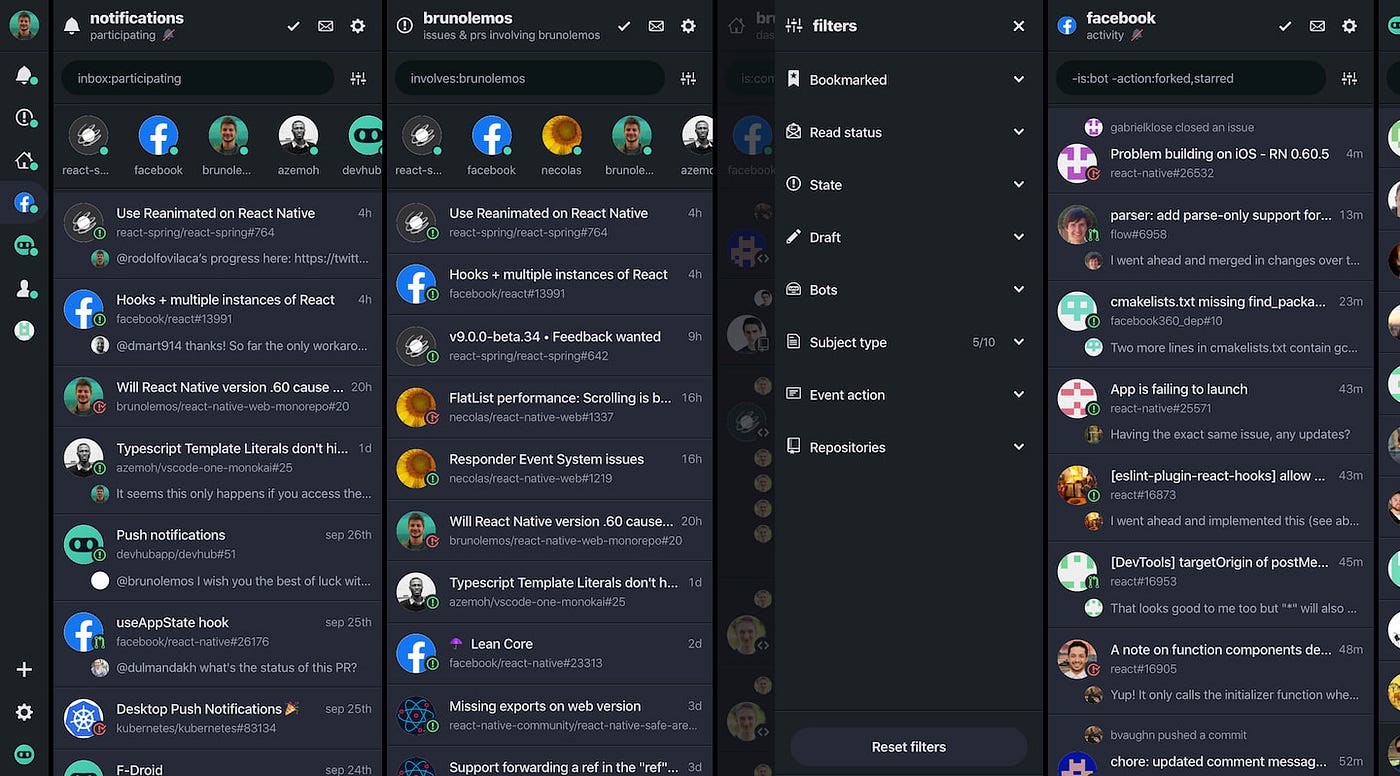Image resolution: width=1400 pixels, height=776 pixels.
Task: Expand the Bots filter
Action: pyautogui.click(x=908, y=289)
